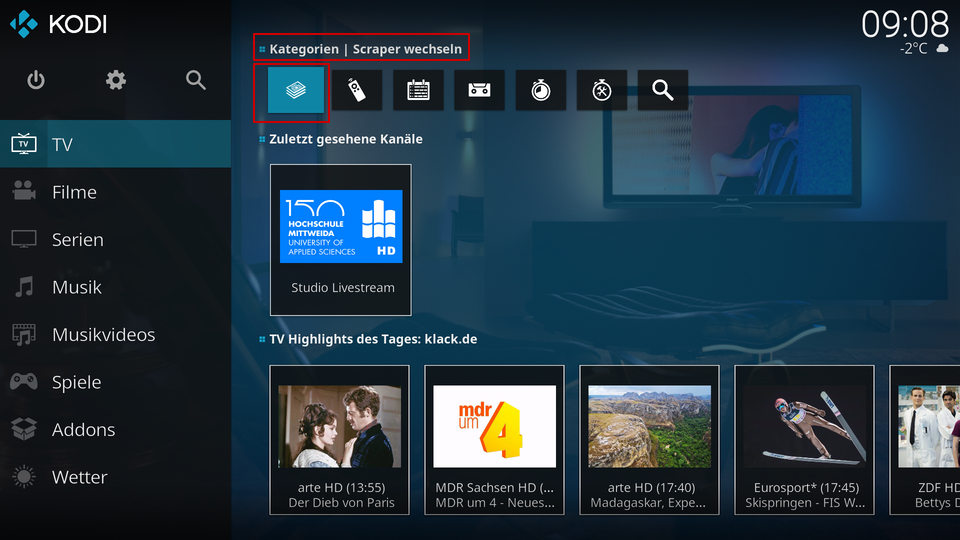Click the open box icon beside Addons

point(24,429)
